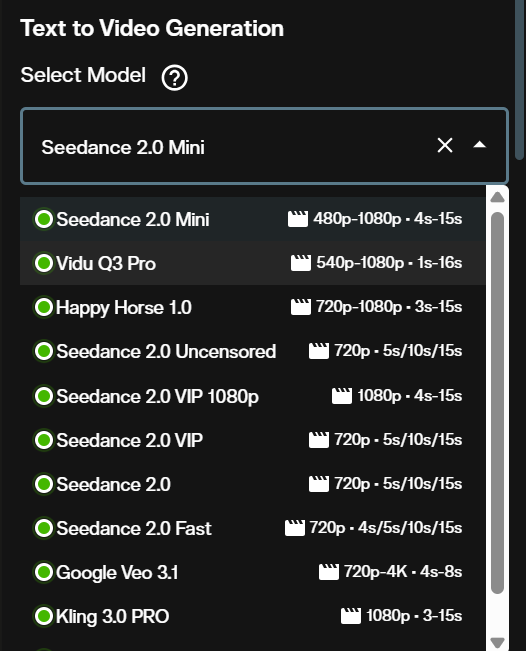Pick Happy Horse 1.0 model

pos(252,307)
